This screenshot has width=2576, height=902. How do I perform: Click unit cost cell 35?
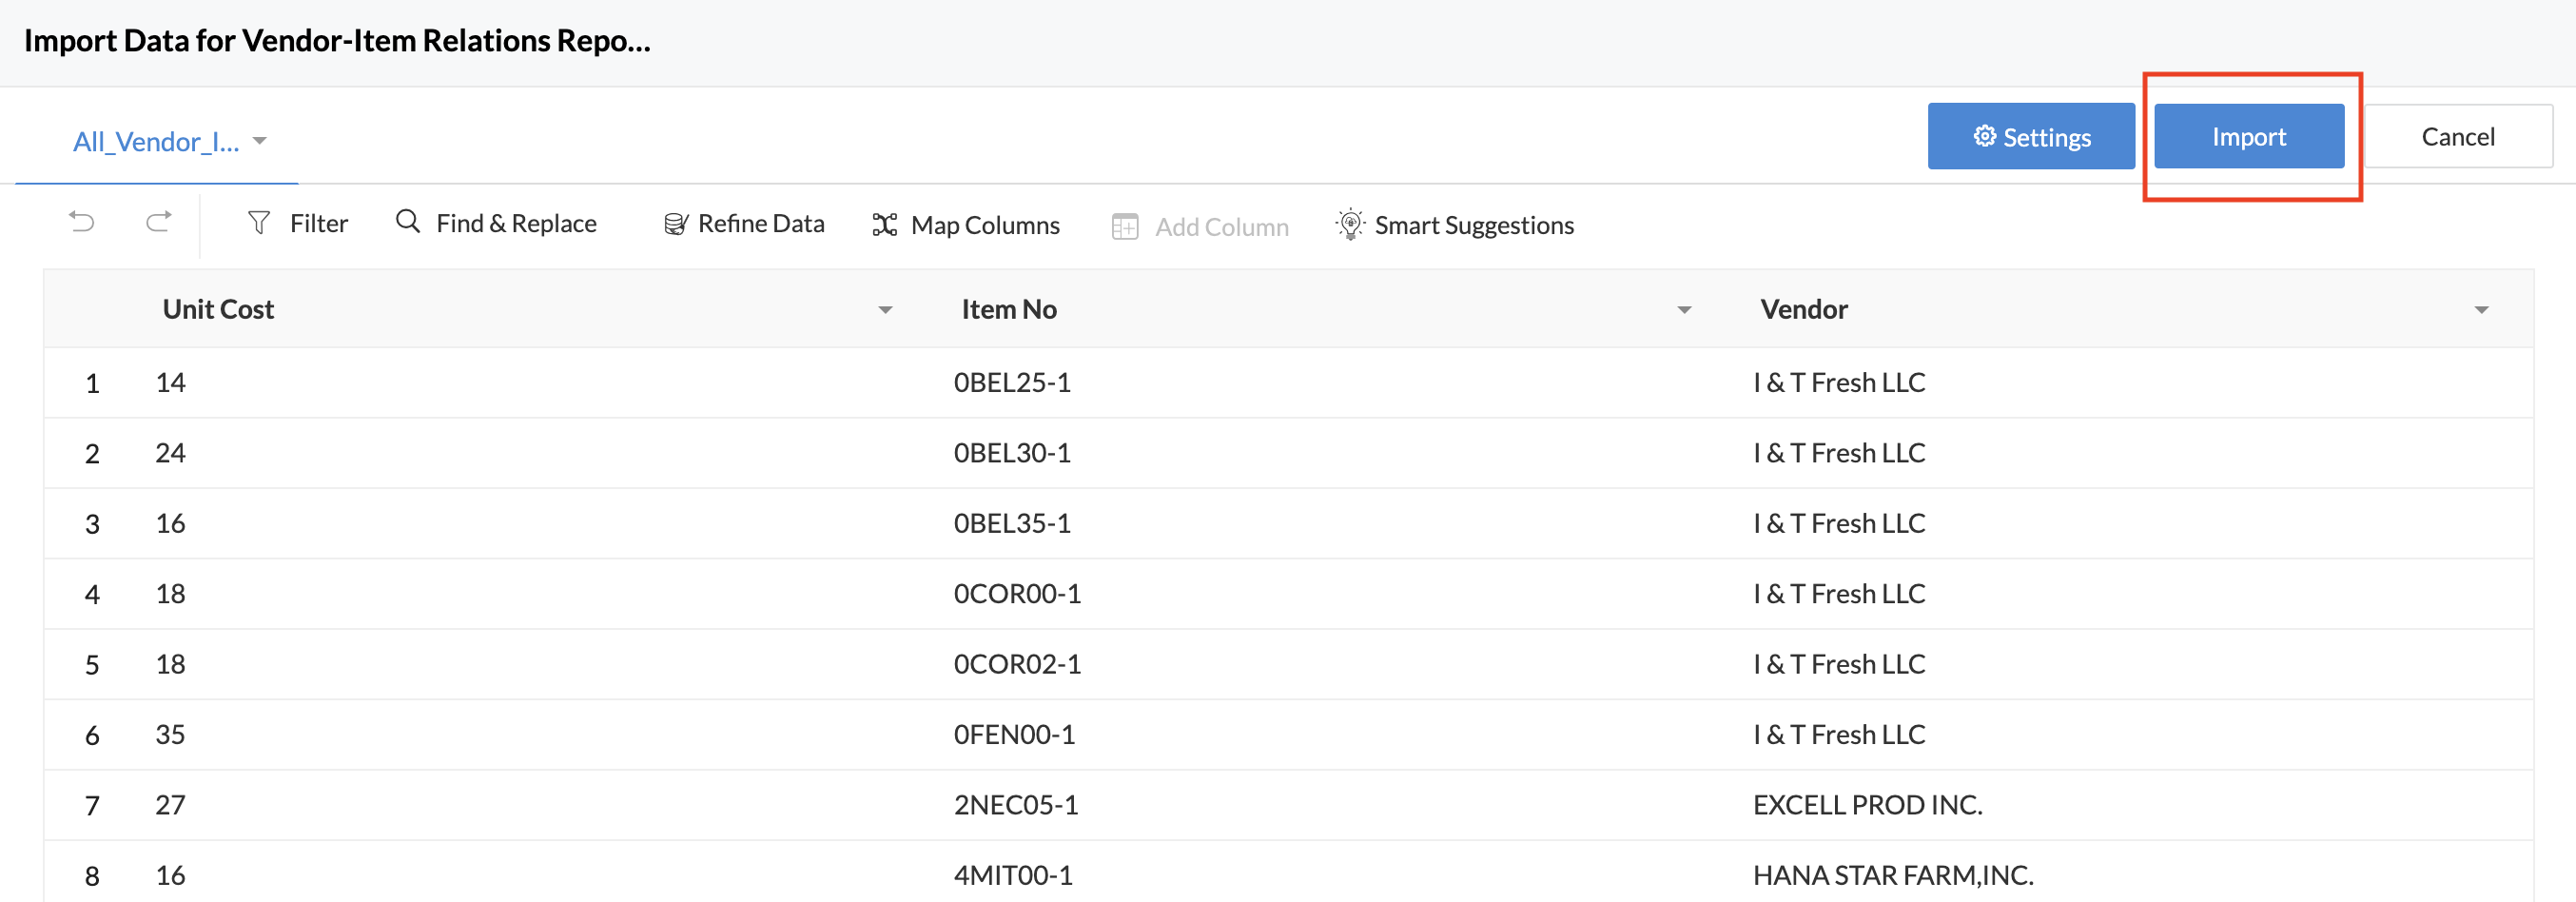(170, 734)
